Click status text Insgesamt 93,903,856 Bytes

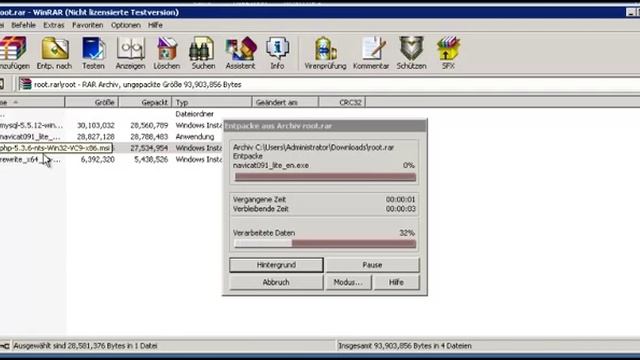[x=405, y=346]
